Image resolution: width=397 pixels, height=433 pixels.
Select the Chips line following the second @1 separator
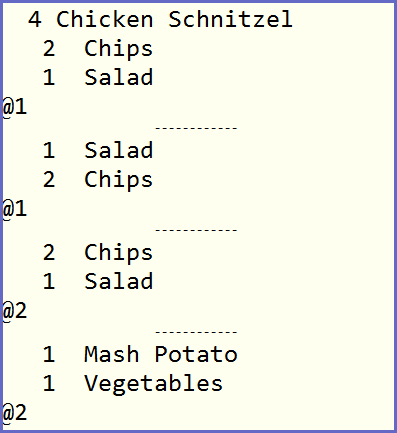point(98,253)
